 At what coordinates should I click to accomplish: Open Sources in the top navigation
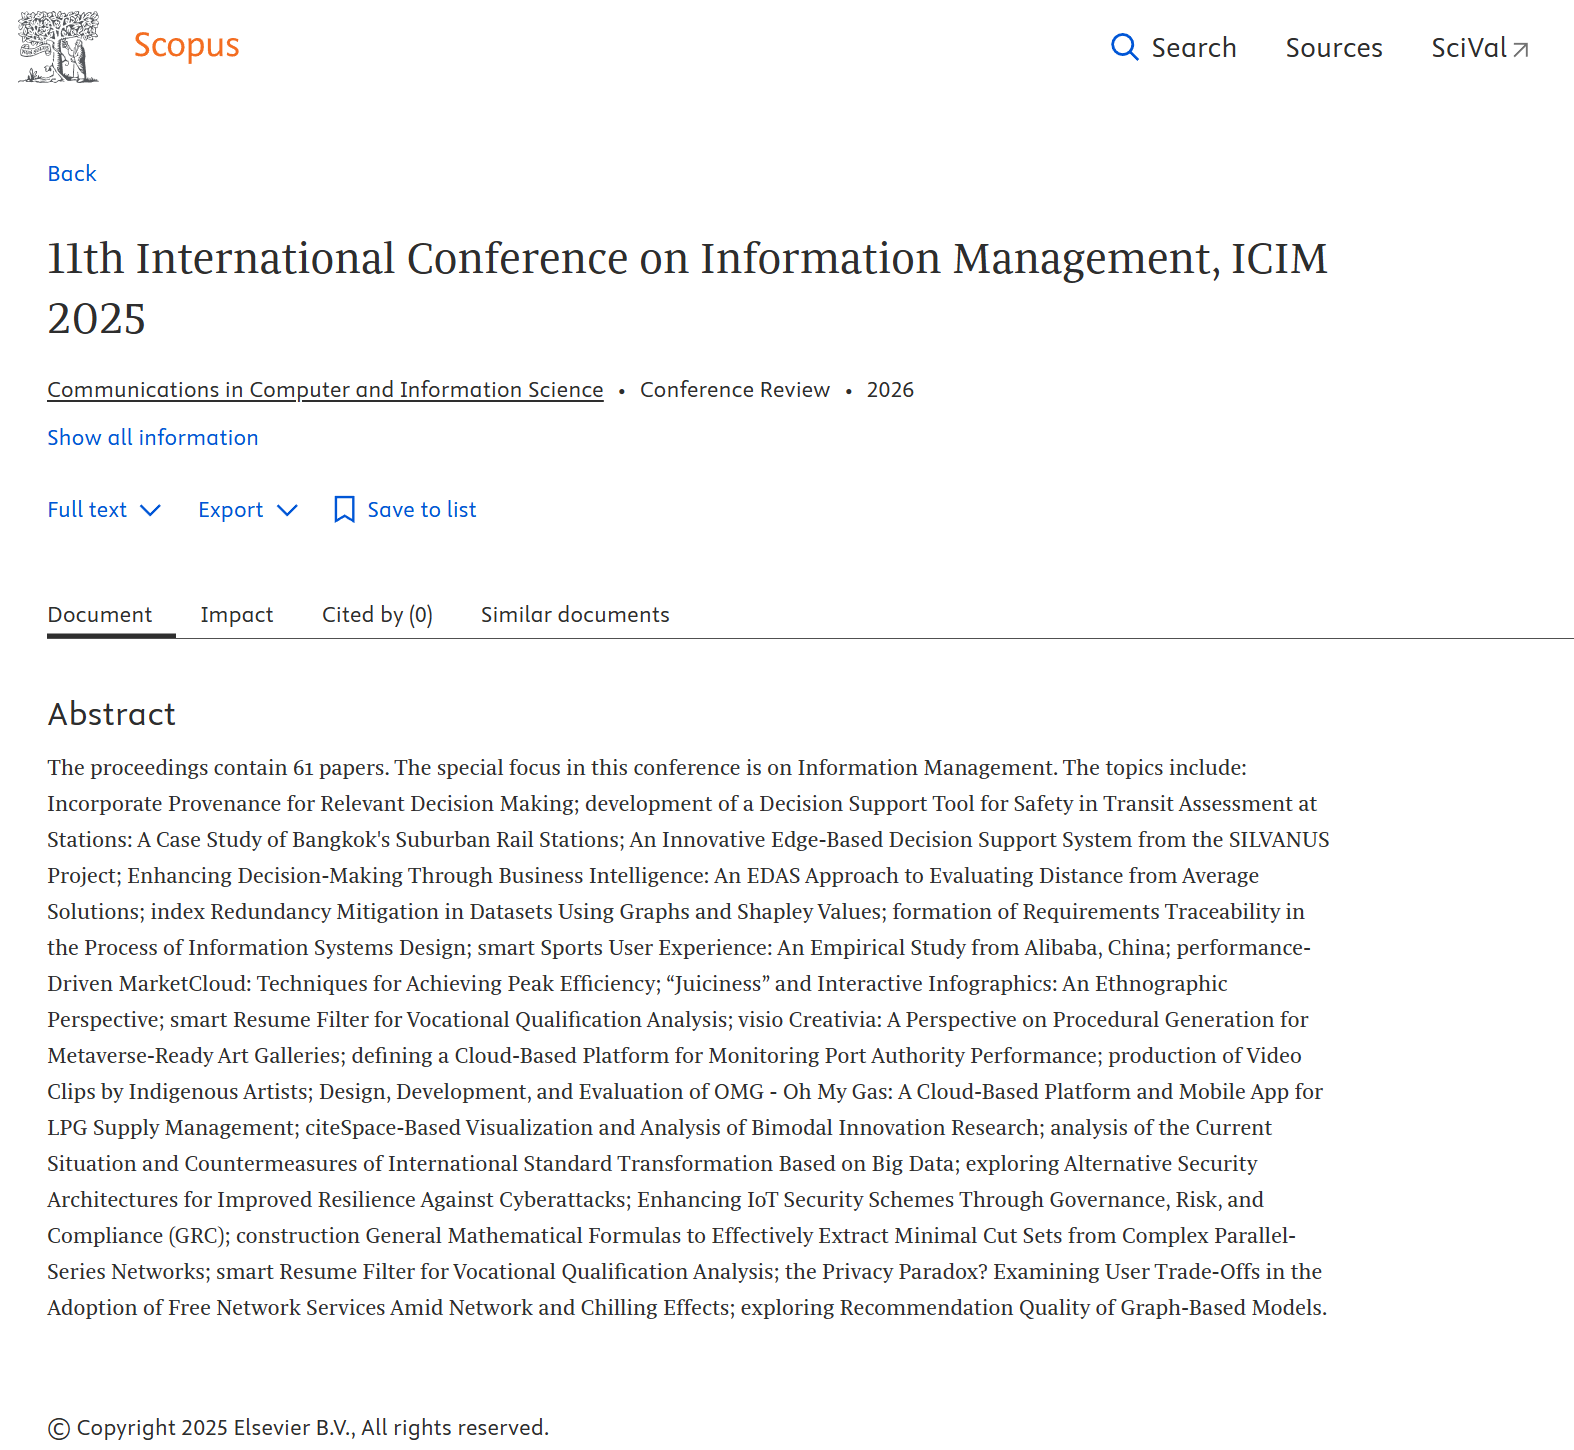point(1333,48)
